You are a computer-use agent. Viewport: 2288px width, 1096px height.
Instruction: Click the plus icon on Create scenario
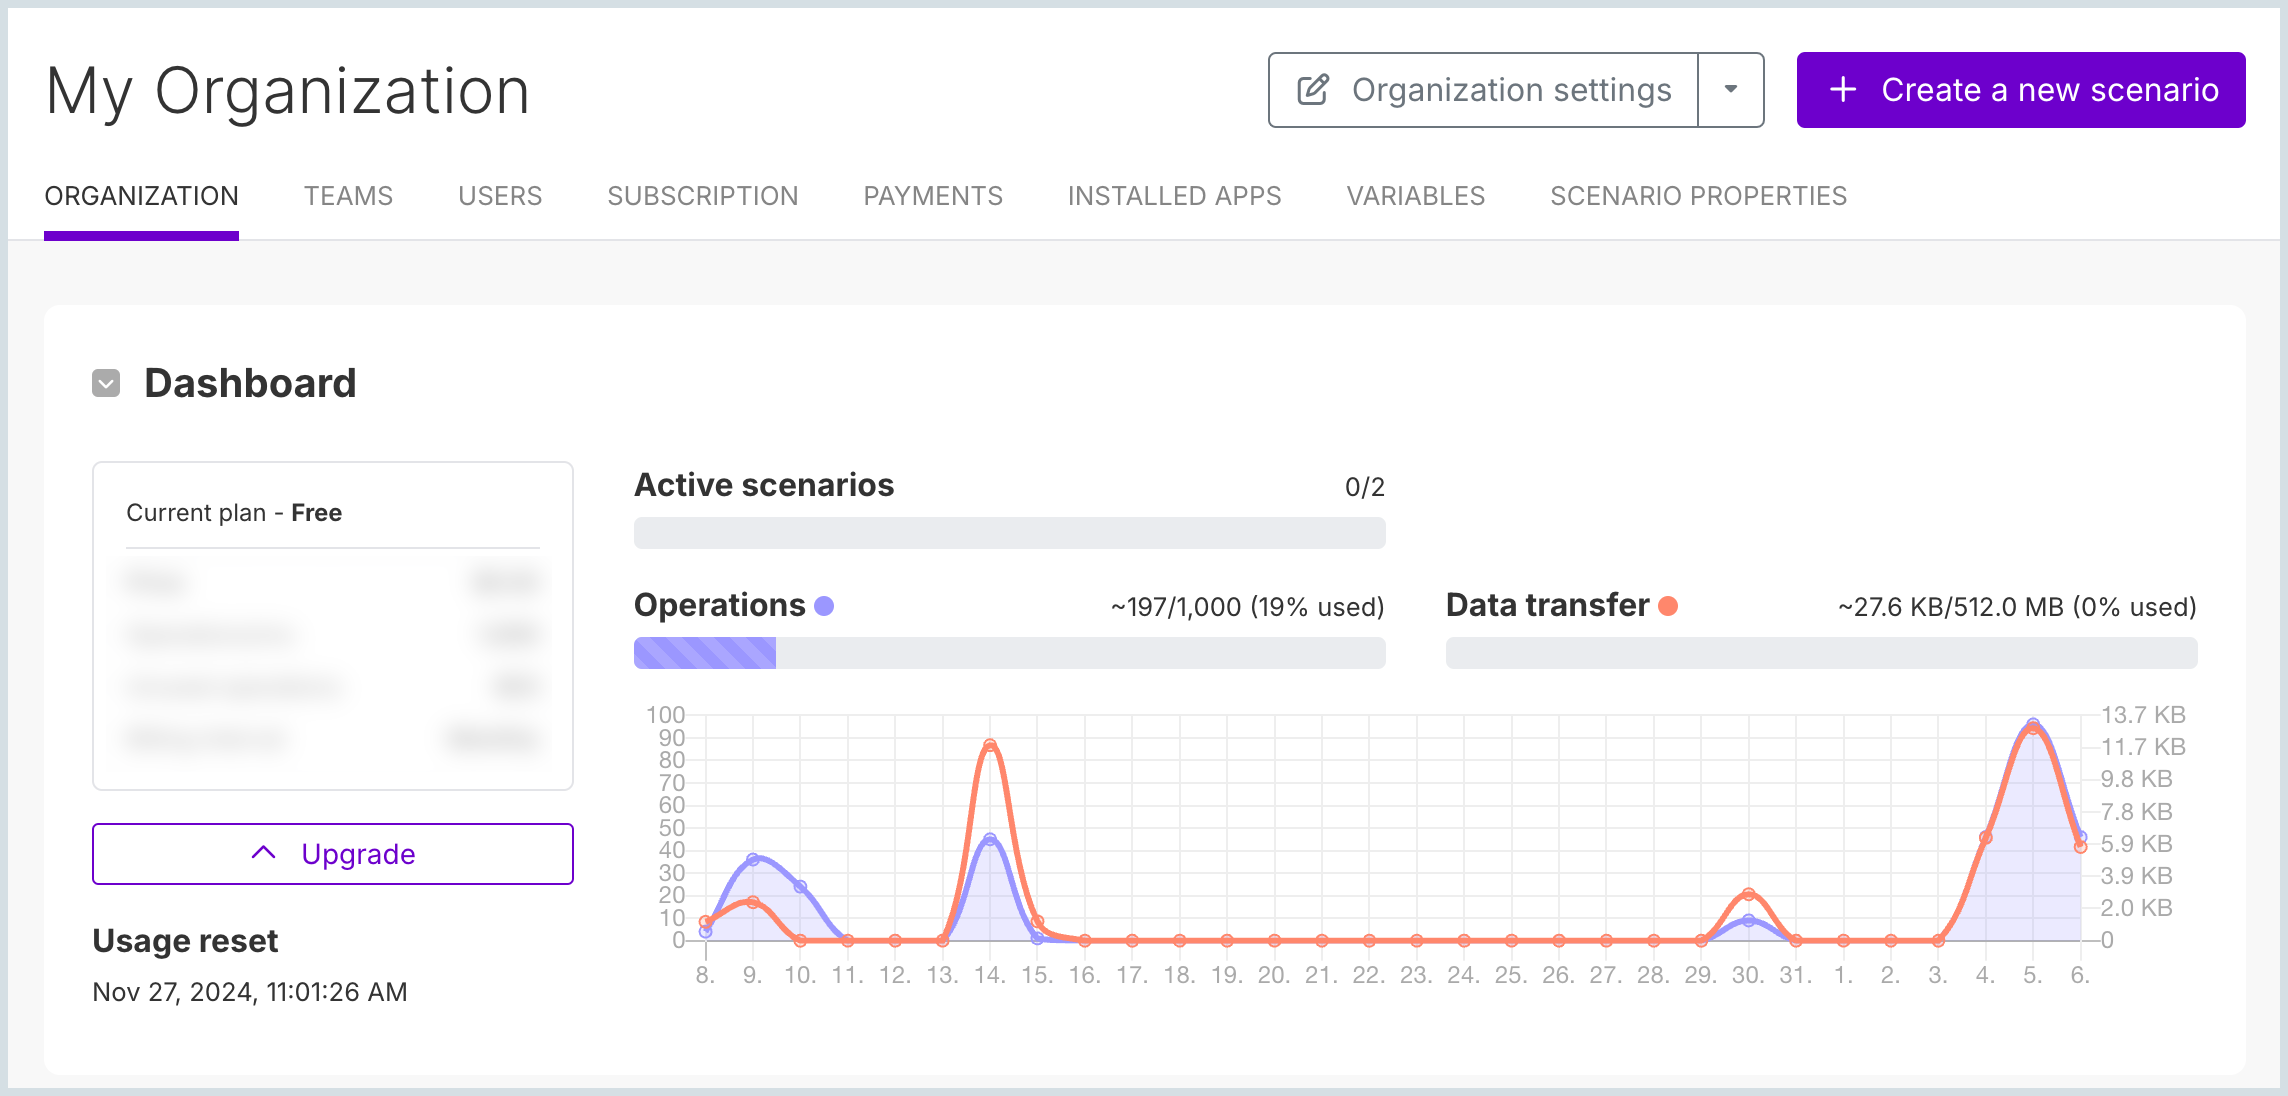coord(1842,90)
